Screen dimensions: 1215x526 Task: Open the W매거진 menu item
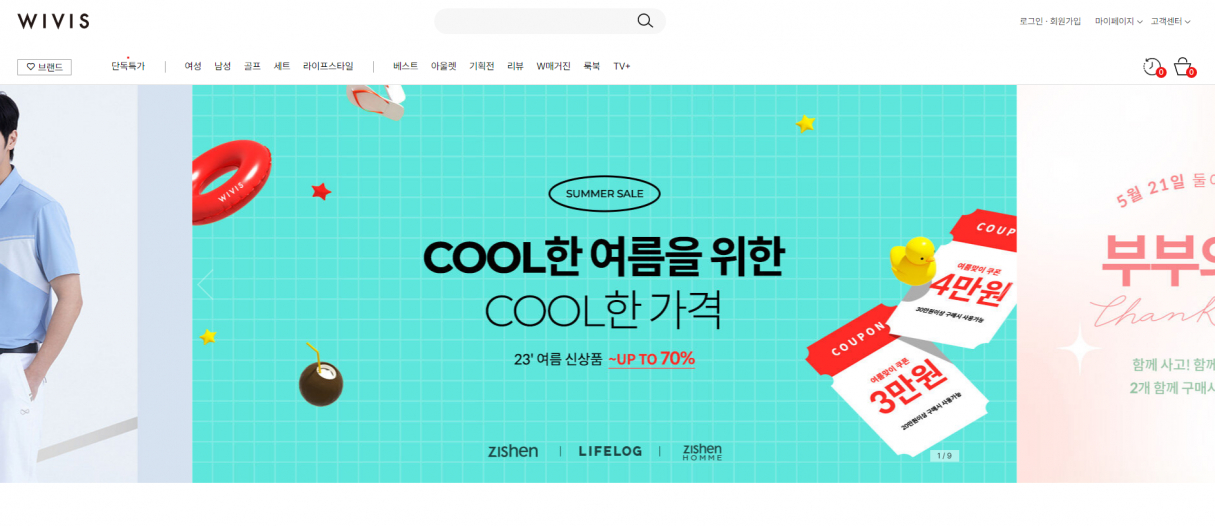553,66
